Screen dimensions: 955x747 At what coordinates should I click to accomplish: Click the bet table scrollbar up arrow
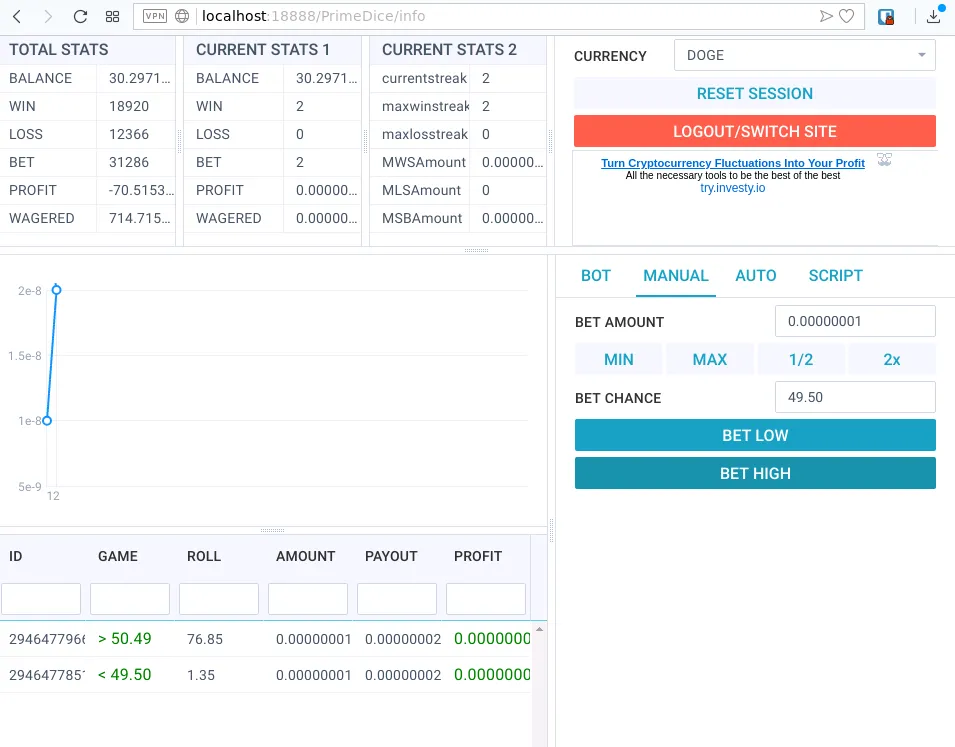[539, 629]
